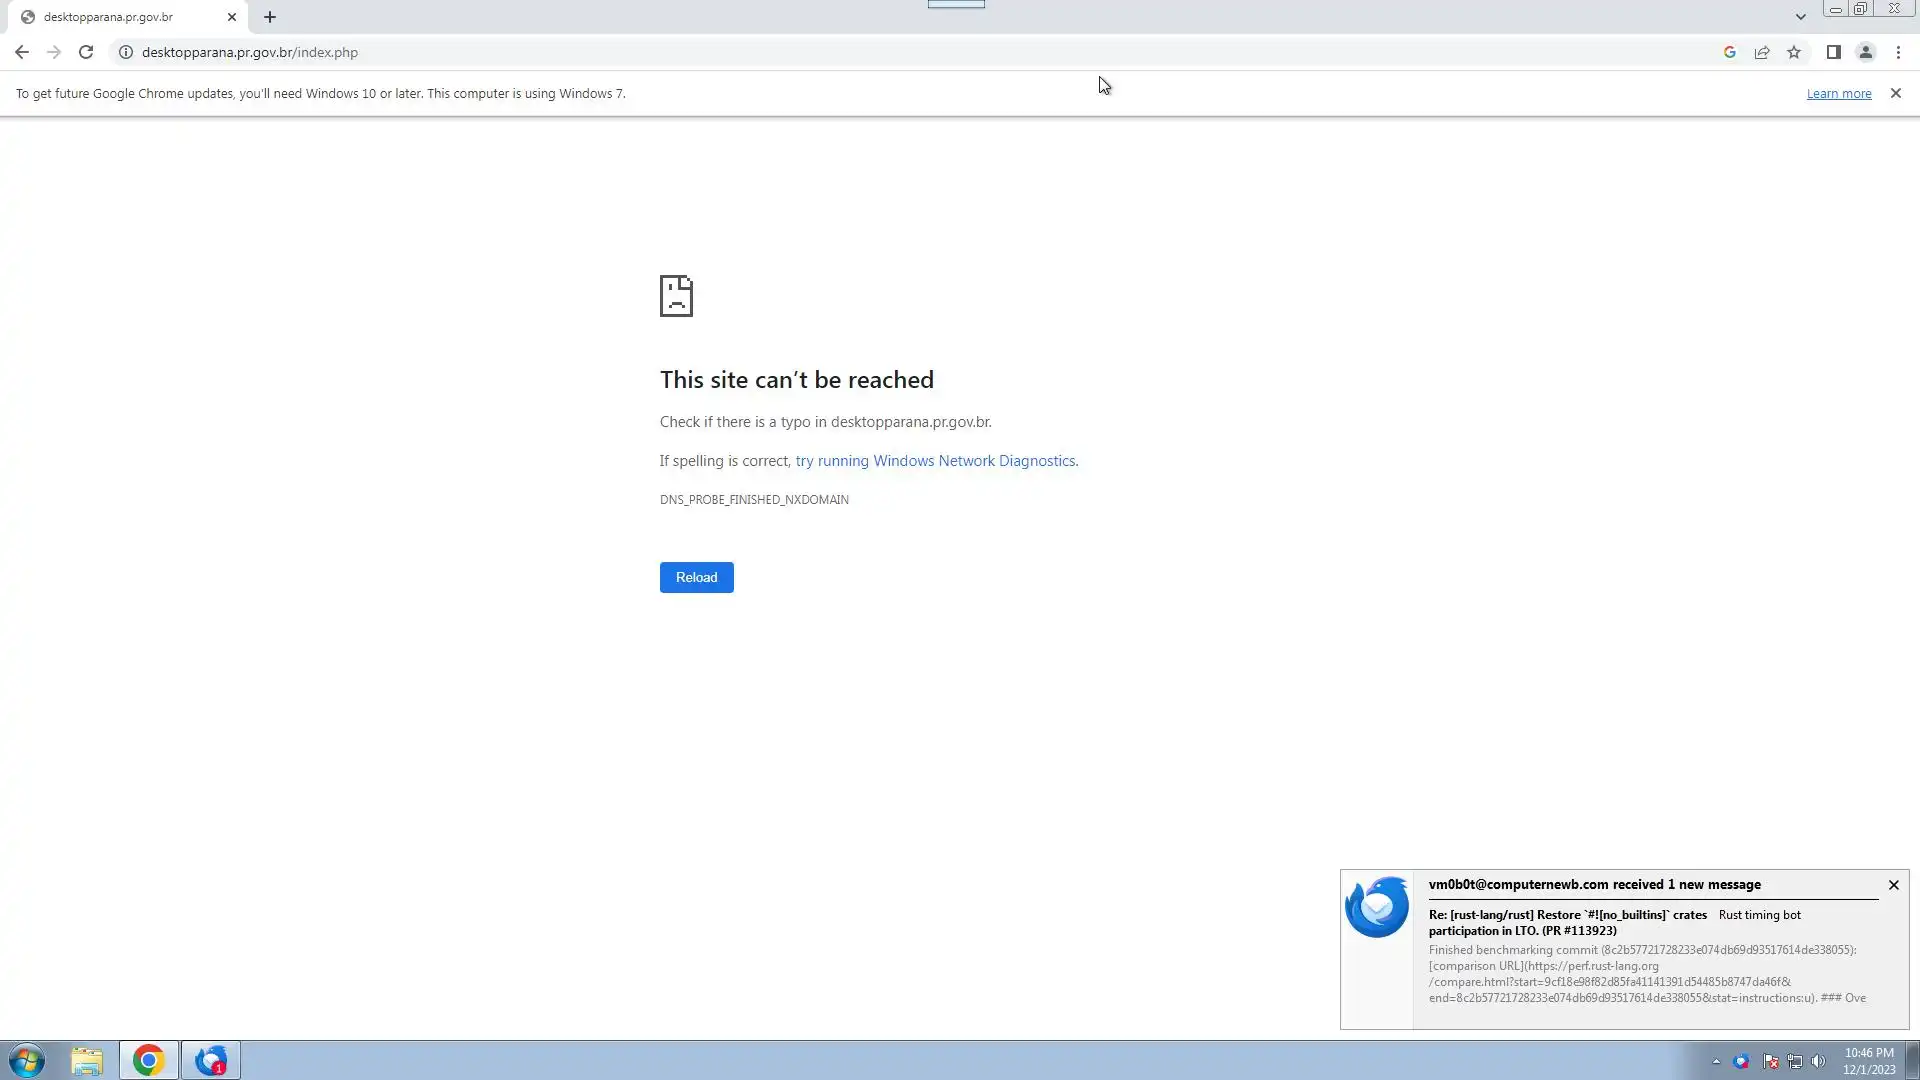Open a new tab
Image resolution: width=1920 pixels, height=1080 pixels.
click(x=270, y=17)
